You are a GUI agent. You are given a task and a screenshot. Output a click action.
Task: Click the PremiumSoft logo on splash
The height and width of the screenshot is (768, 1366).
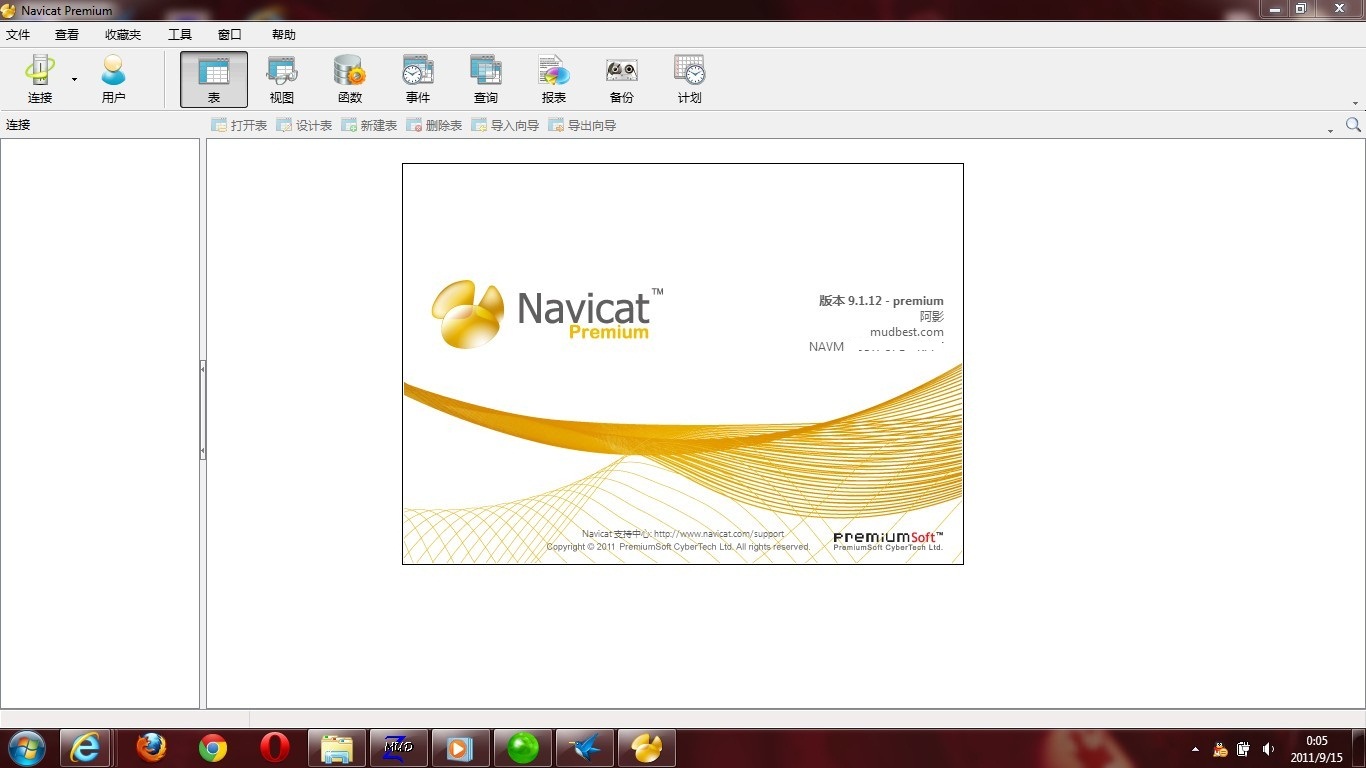pos(888,541)
